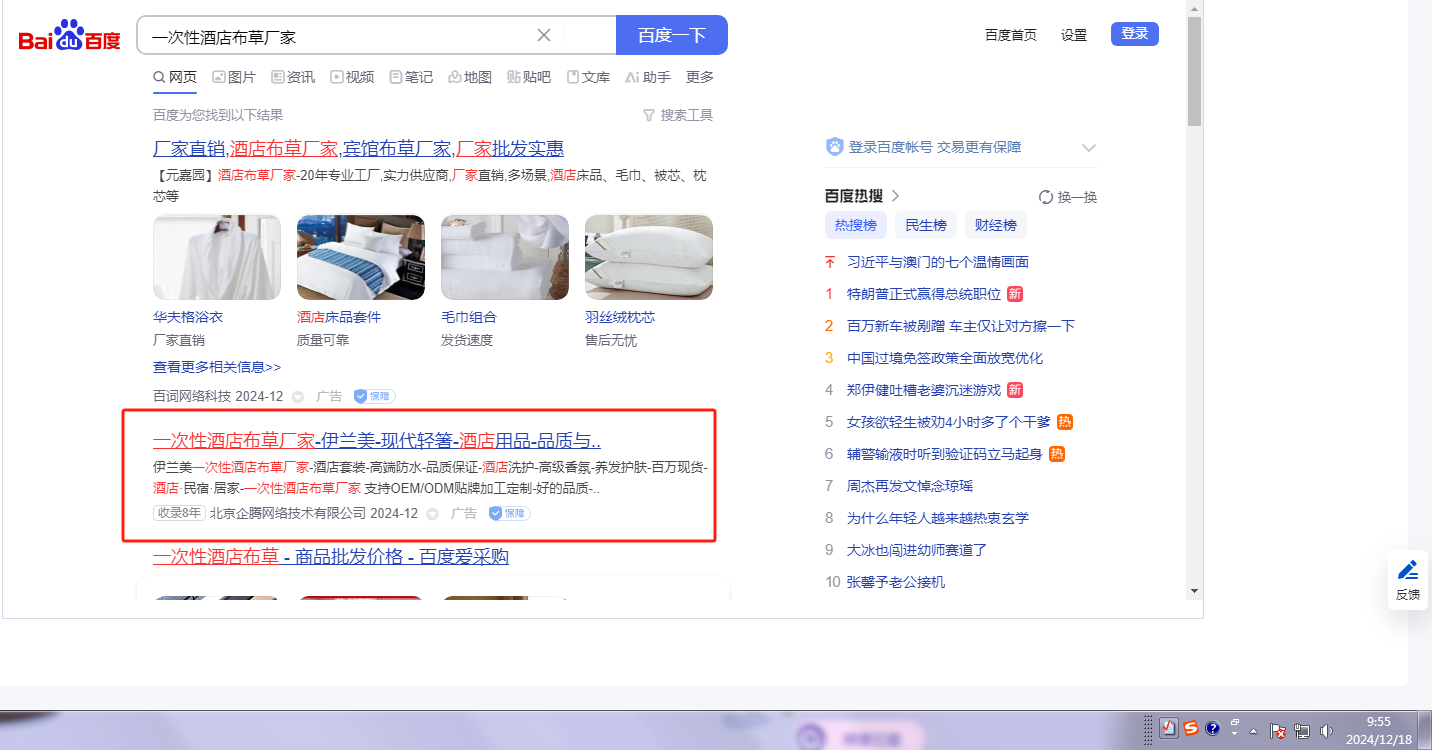Click the 毛巾组合 towel thumbnail
The width and height of the screenshot is (1432, 750).
[505, 257]
